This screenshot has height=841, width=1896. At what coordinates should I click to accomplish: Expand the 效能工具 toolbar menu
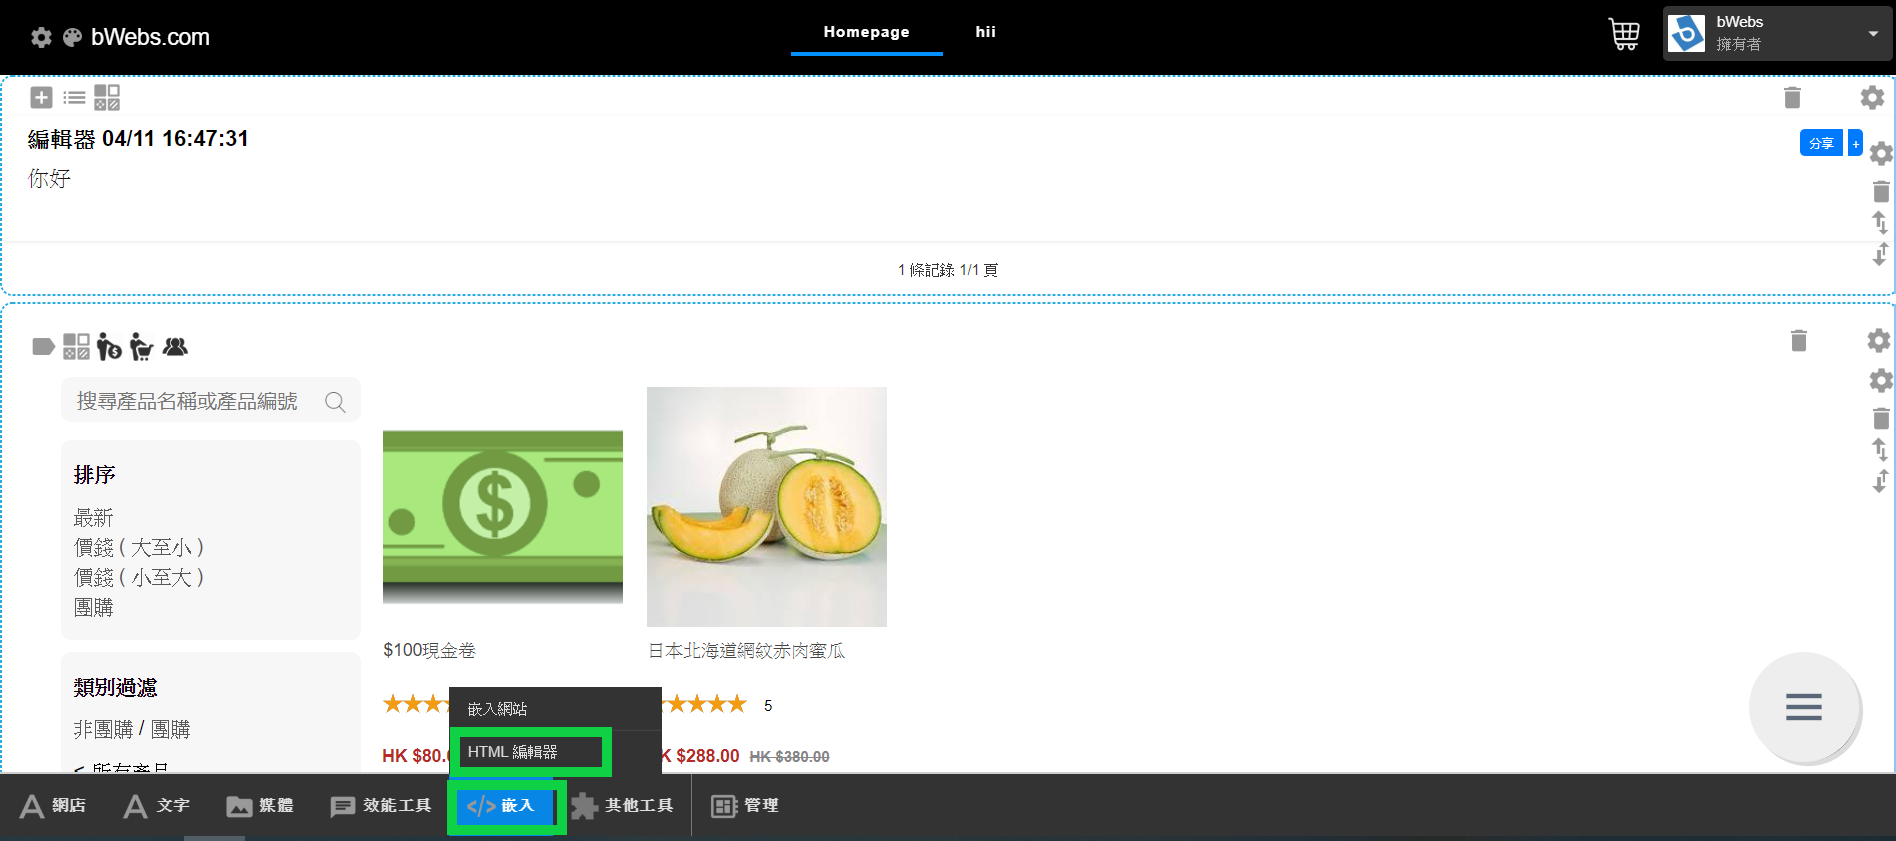[x=381, y=806]
